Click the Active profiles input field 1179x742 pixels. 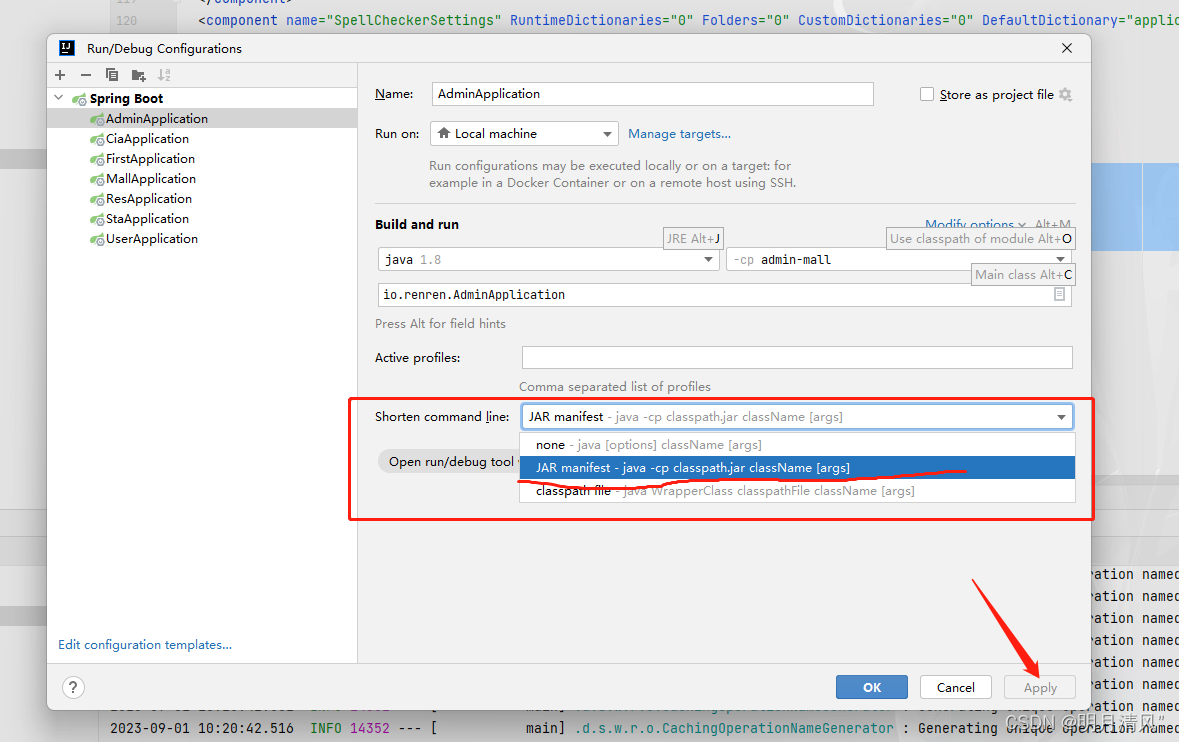(x=797, y=357)
